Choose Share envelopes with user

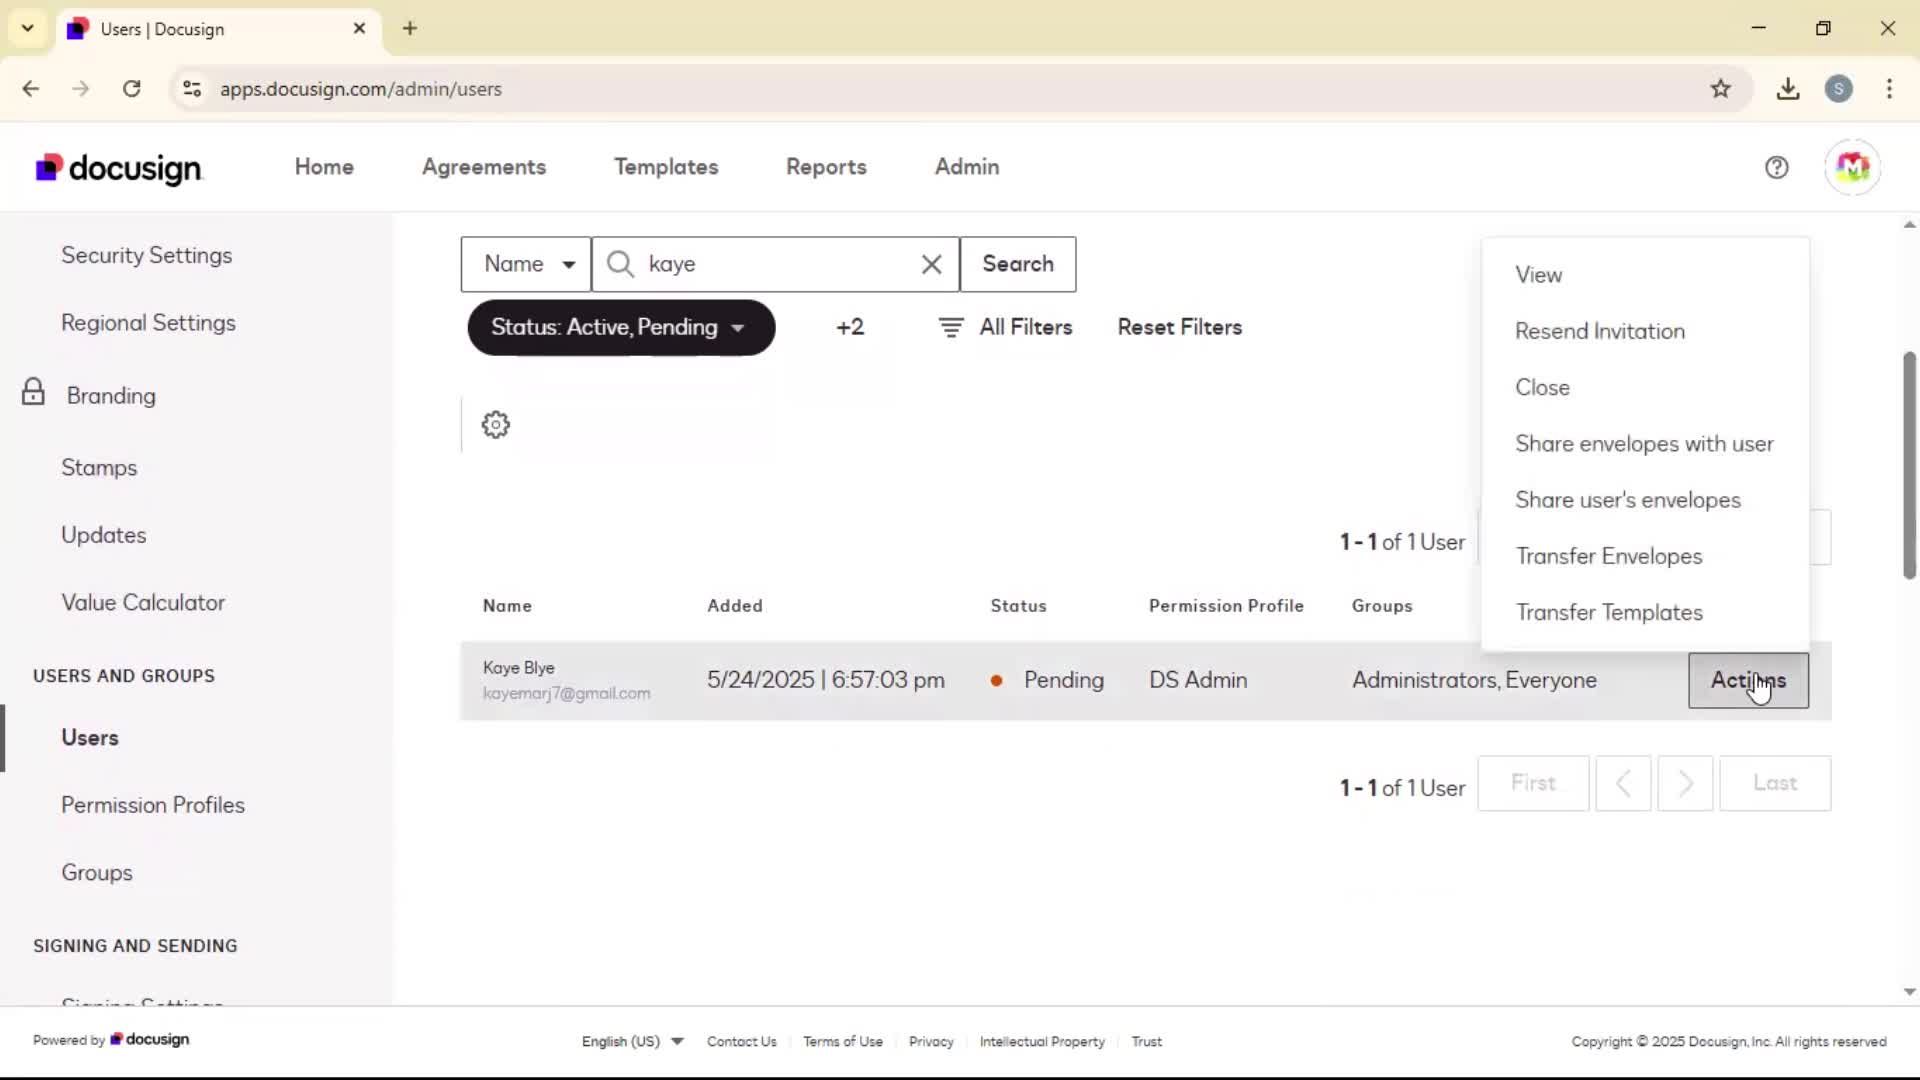pos(1645,443)
